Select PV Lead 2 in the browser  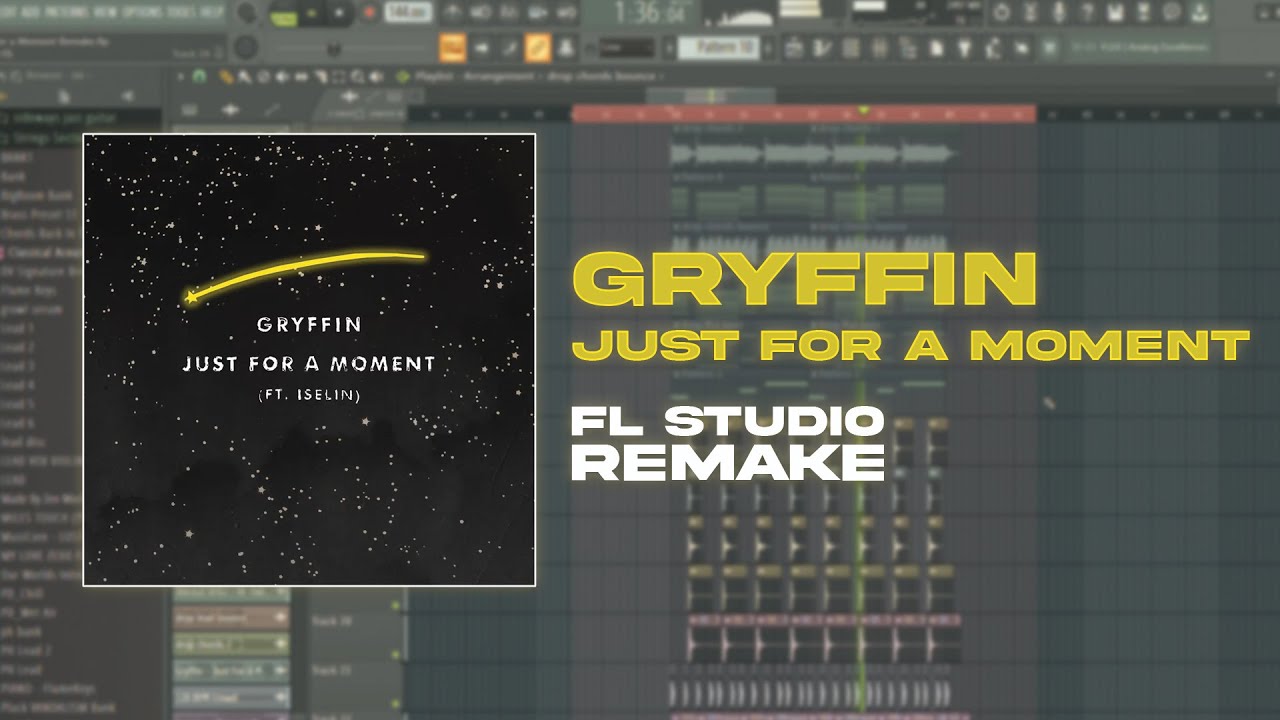[26, 651]
